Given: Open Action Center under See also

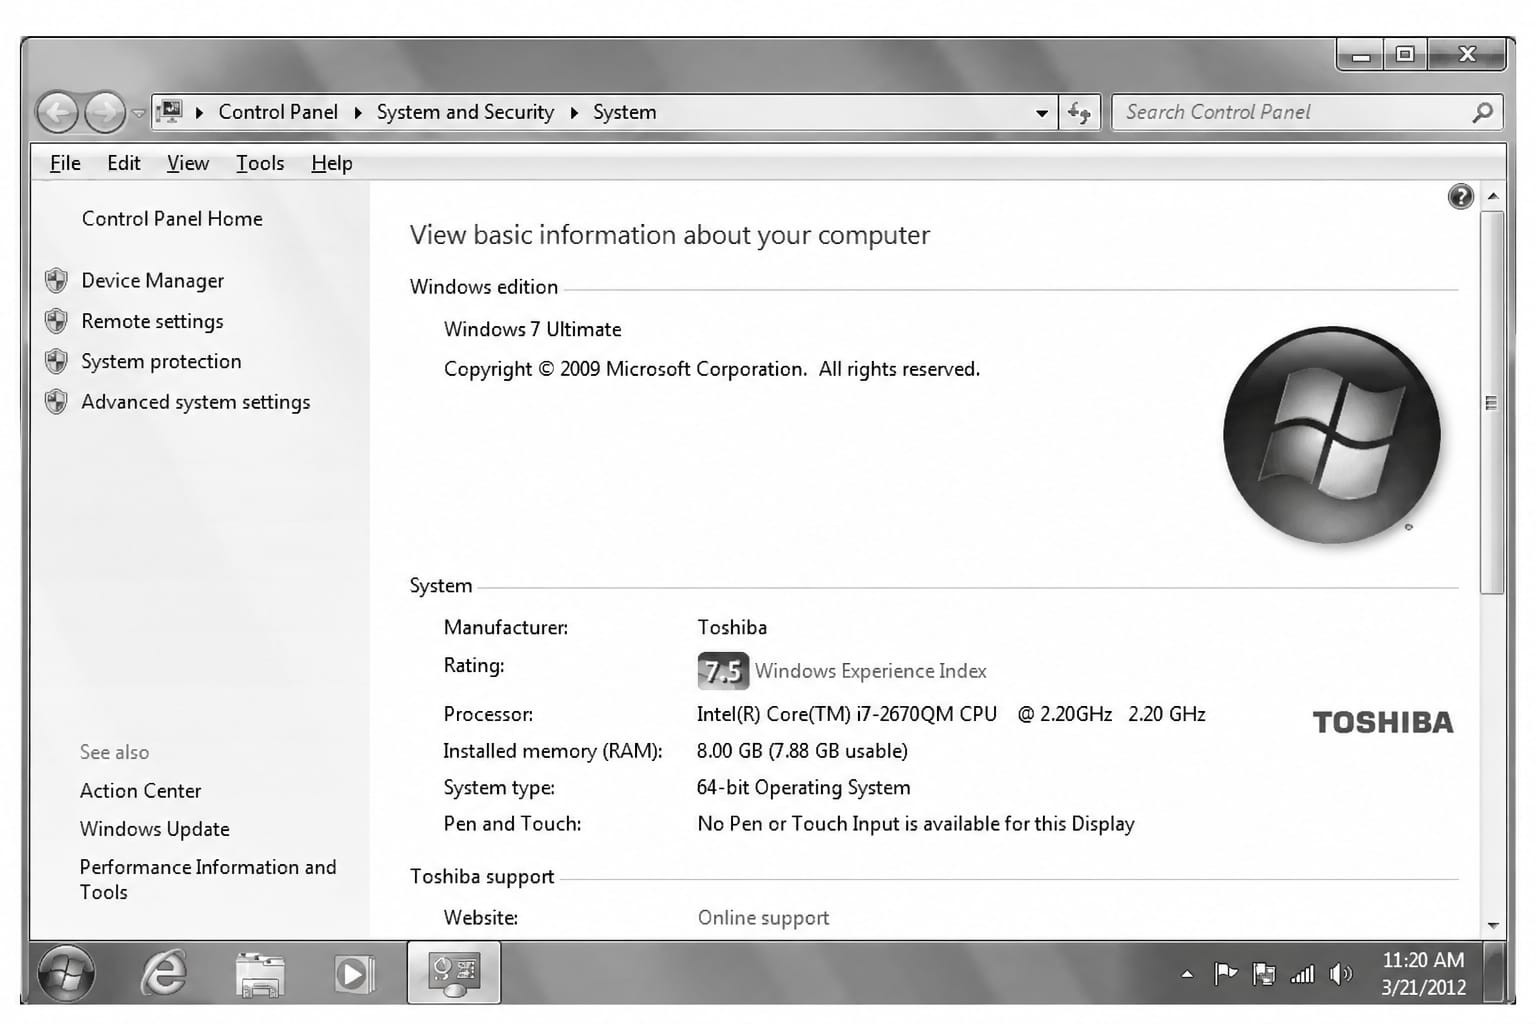Looking at the screenshot, I should 140,791.
